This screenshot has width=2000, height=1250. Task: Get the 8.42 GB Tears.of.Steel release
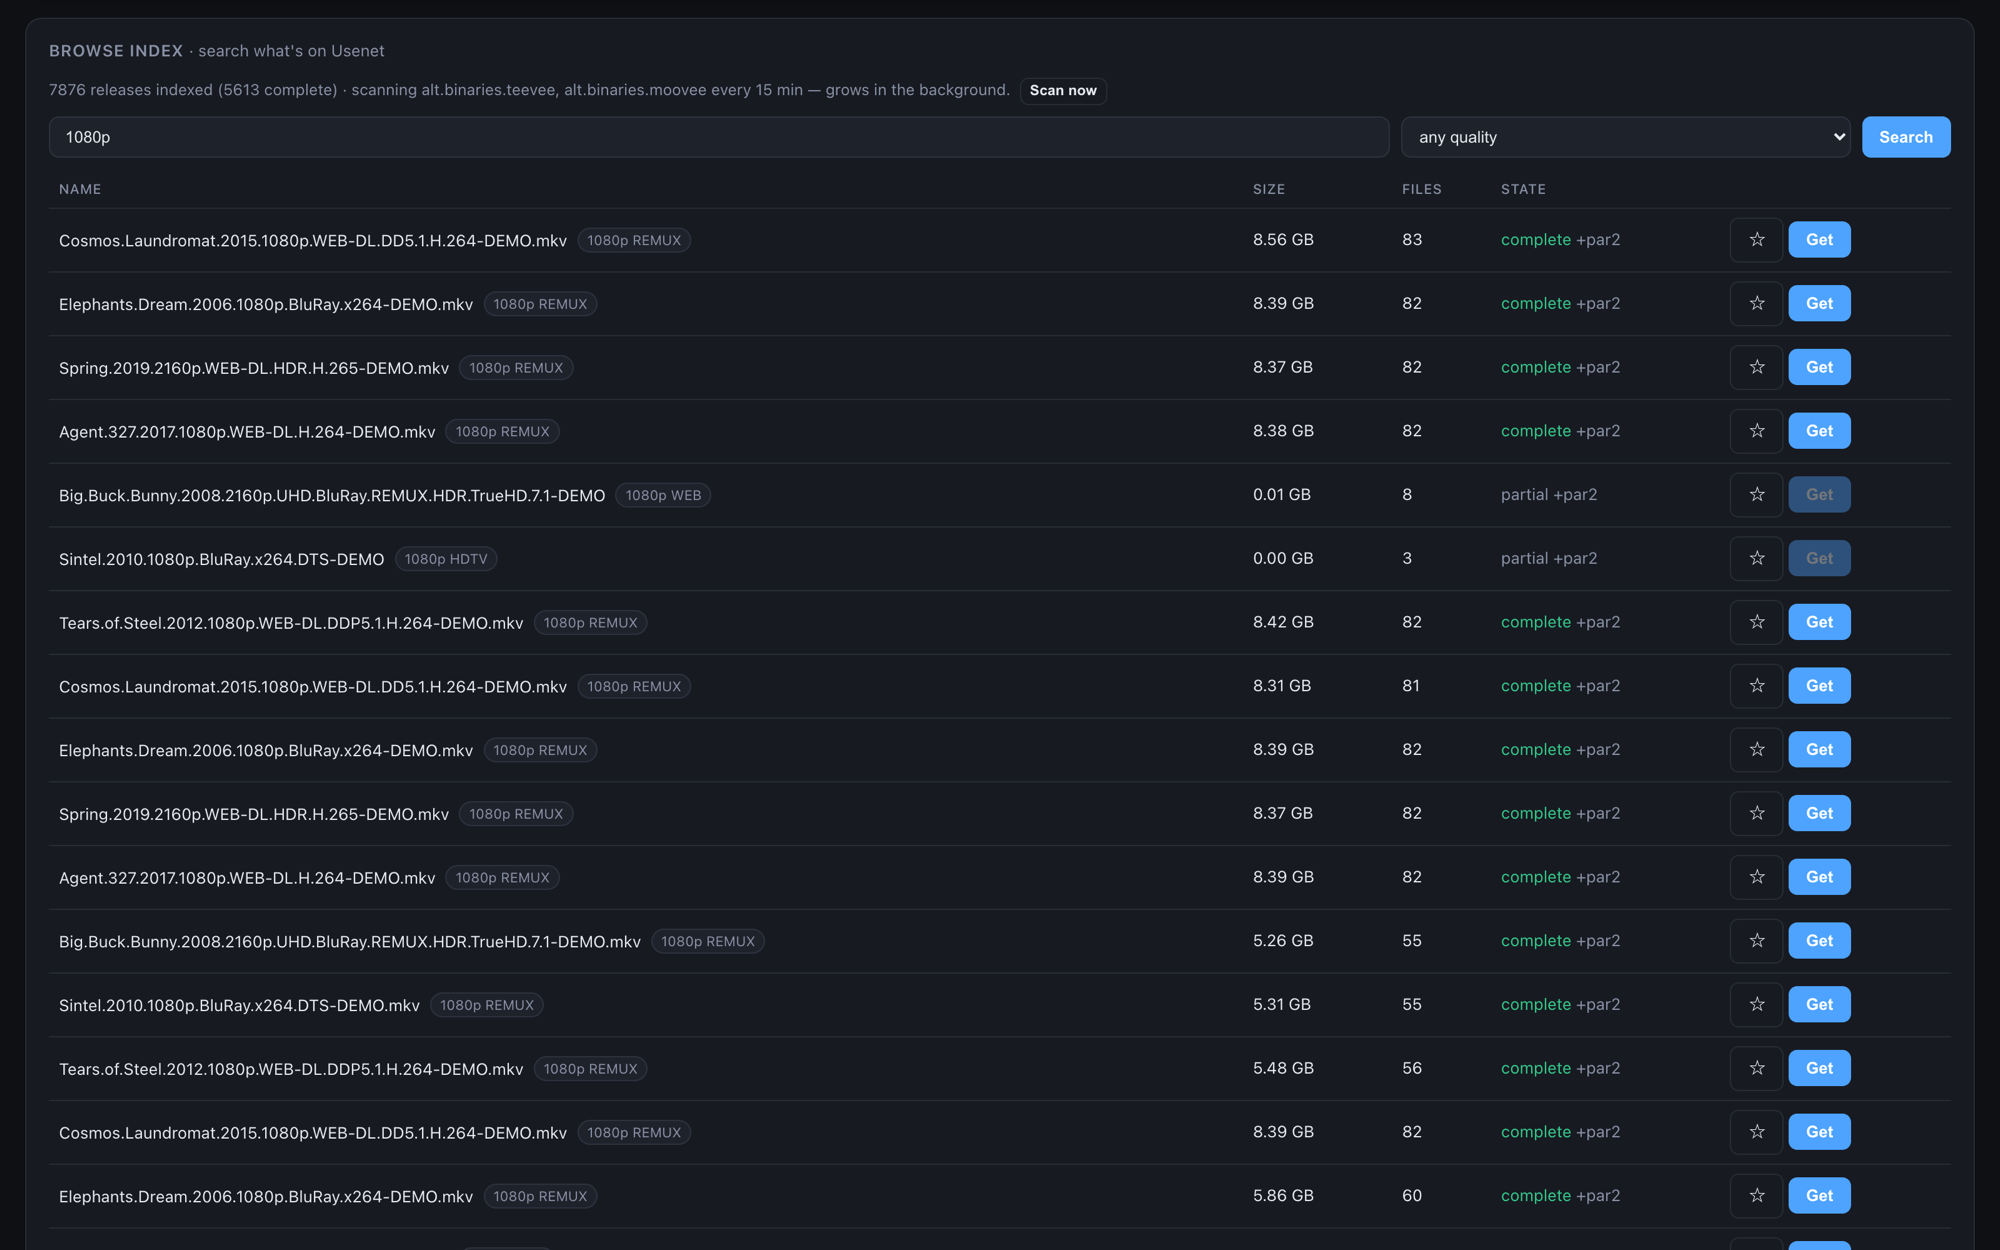point(1819,622)
